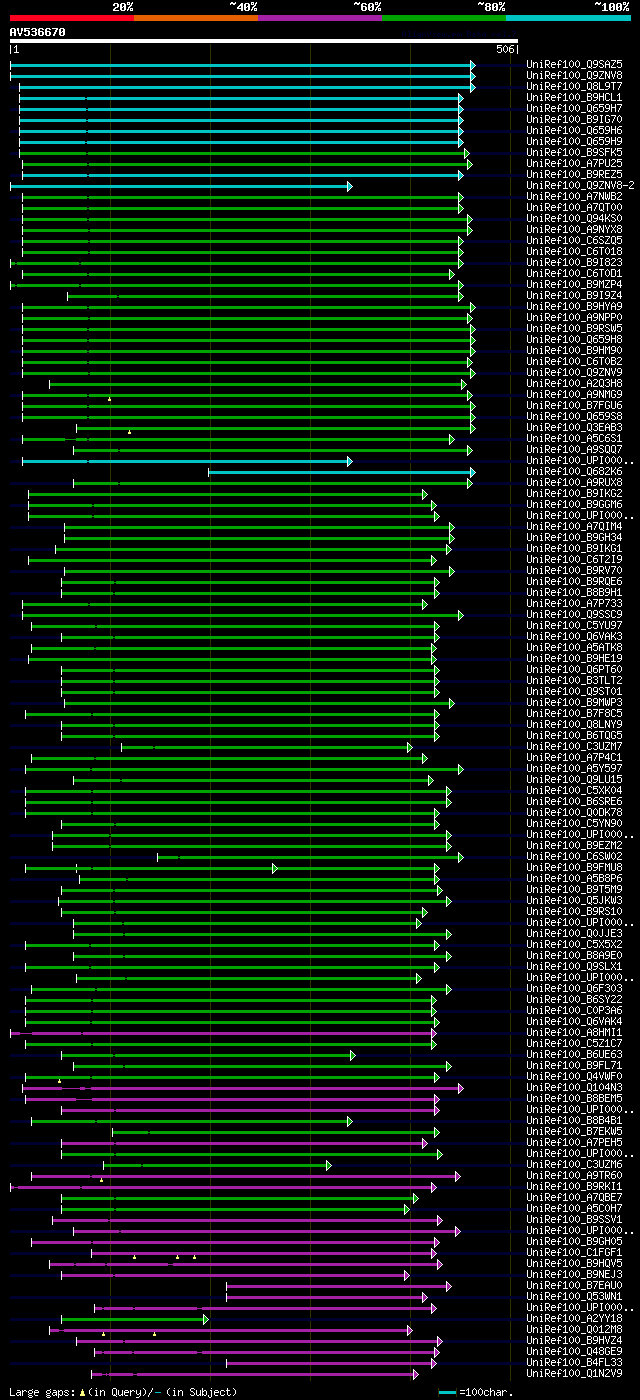Select the UniRef100_B9HYA9 label

tap(576, 306)
